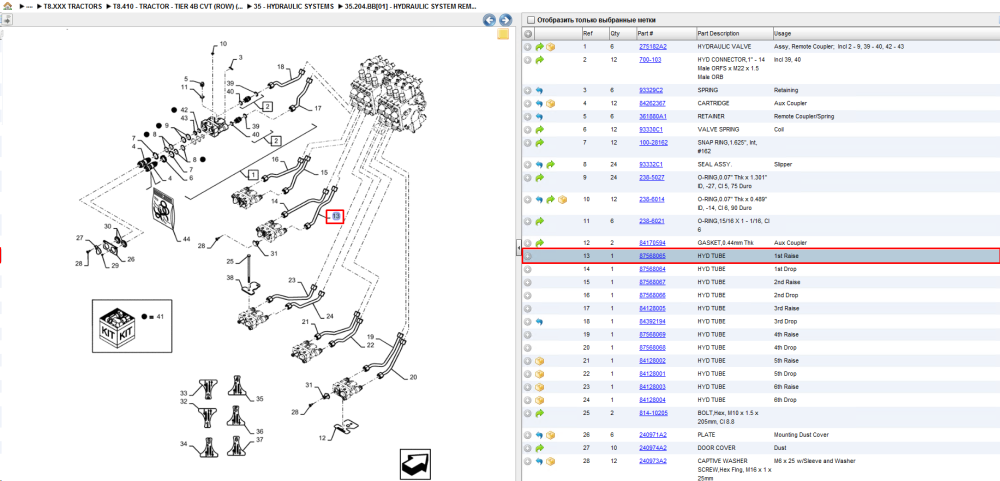
Task: Click the Part Description column header
Action: click(x=733, y=33)
